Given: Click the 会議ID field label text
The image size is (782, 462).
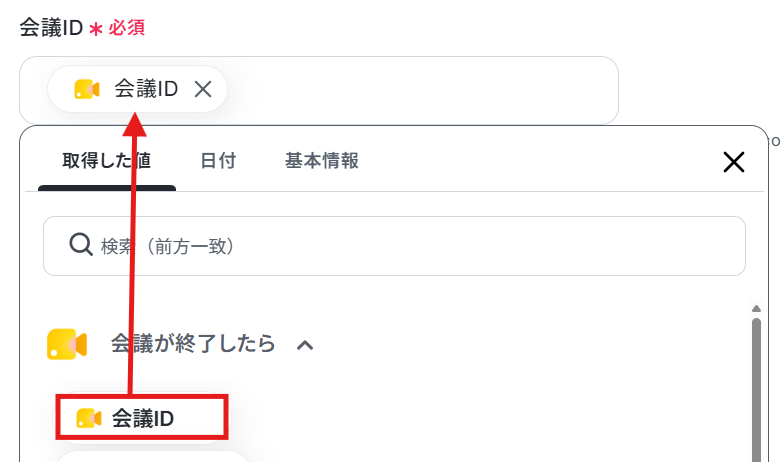Looking at the screenshot, I should coord(51,27).
